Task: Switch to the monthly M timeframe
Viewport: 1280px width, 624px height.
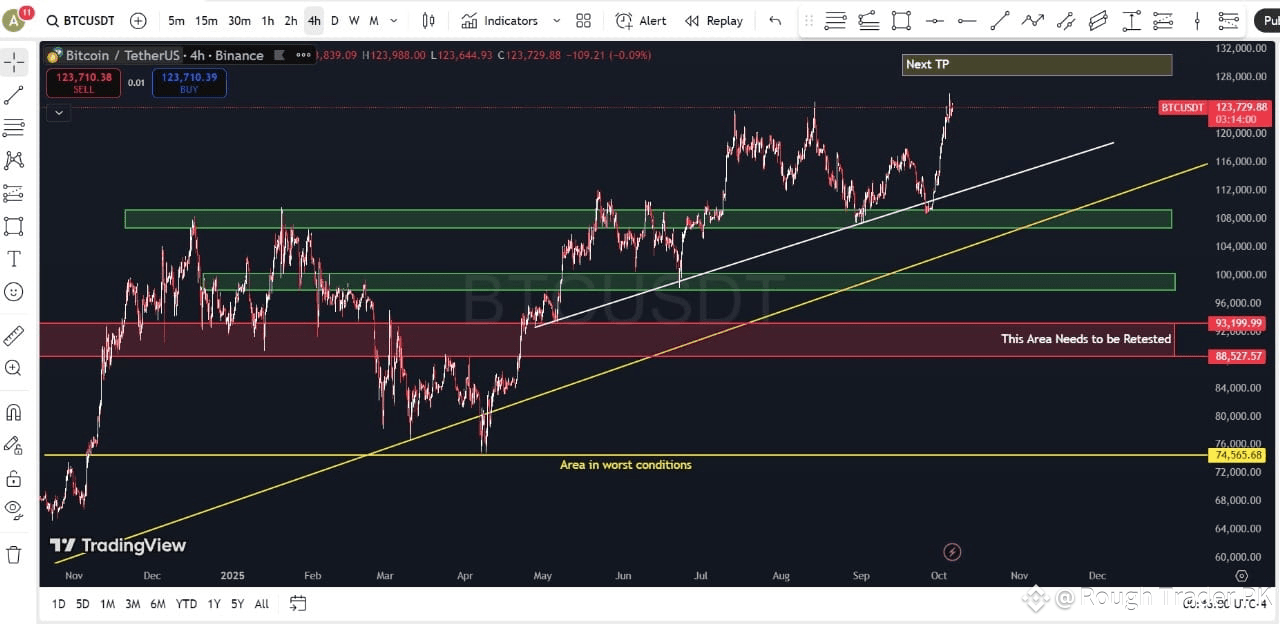Action: [x=373, y=21]
